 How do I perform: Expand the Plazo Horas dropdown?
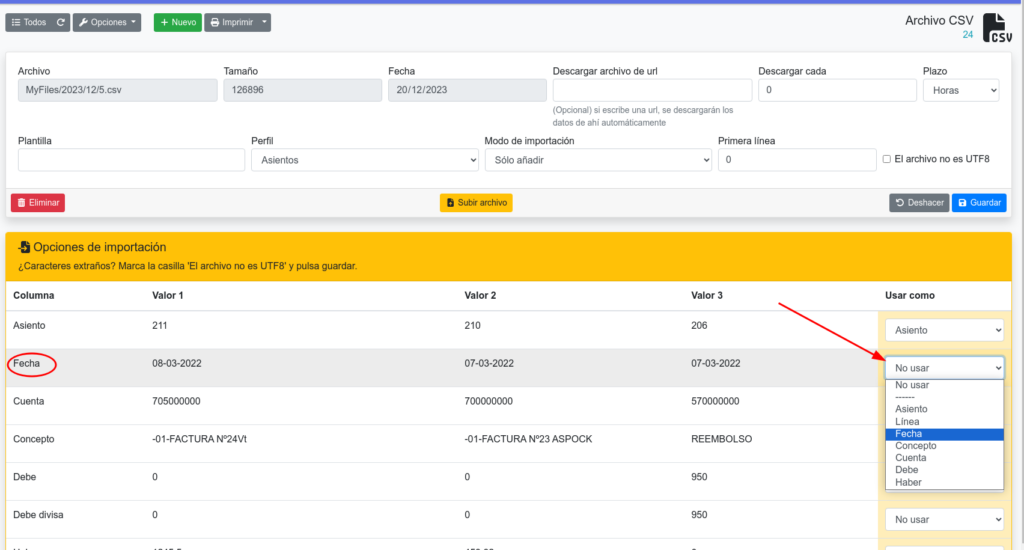pyautogui.click(x=960, y=90)
